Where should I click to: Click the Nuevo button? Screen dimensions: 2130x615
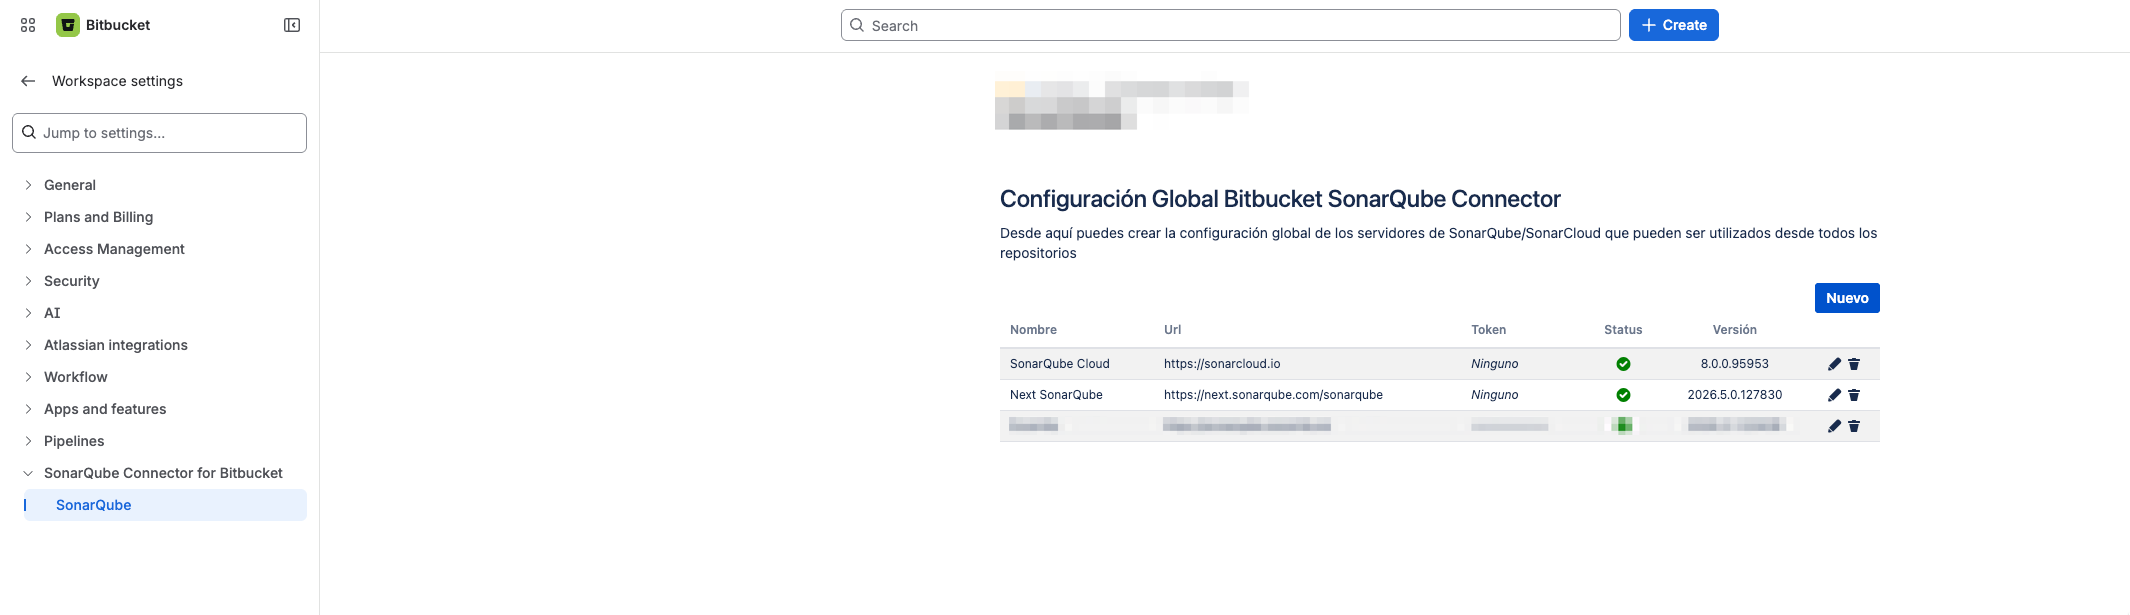[1847, 298]
